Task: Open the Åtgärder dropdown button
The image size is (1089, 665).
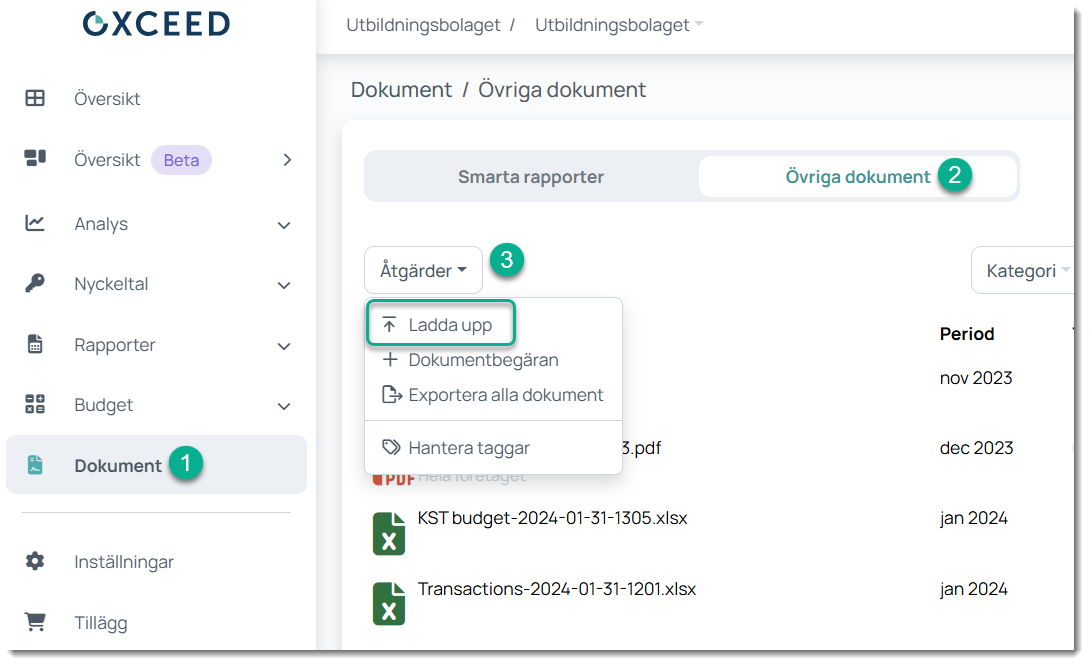Action: click(423, 271)
